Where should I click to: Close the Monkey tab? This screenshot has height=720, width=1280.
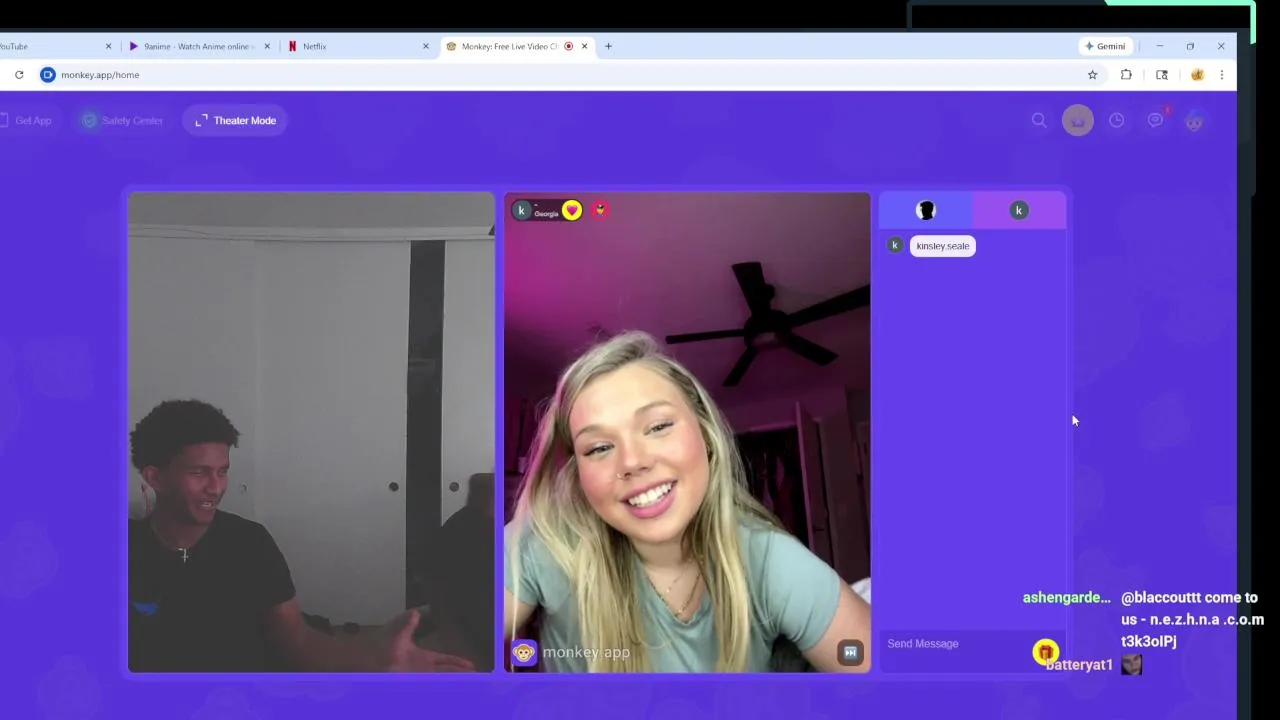[x=585, y=46]
